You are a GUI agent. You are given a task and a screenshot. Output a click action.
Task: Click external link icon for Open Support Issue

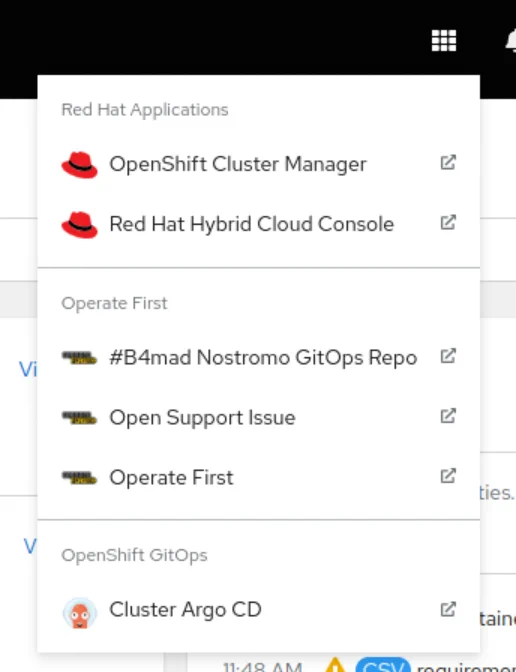[448, 416]
